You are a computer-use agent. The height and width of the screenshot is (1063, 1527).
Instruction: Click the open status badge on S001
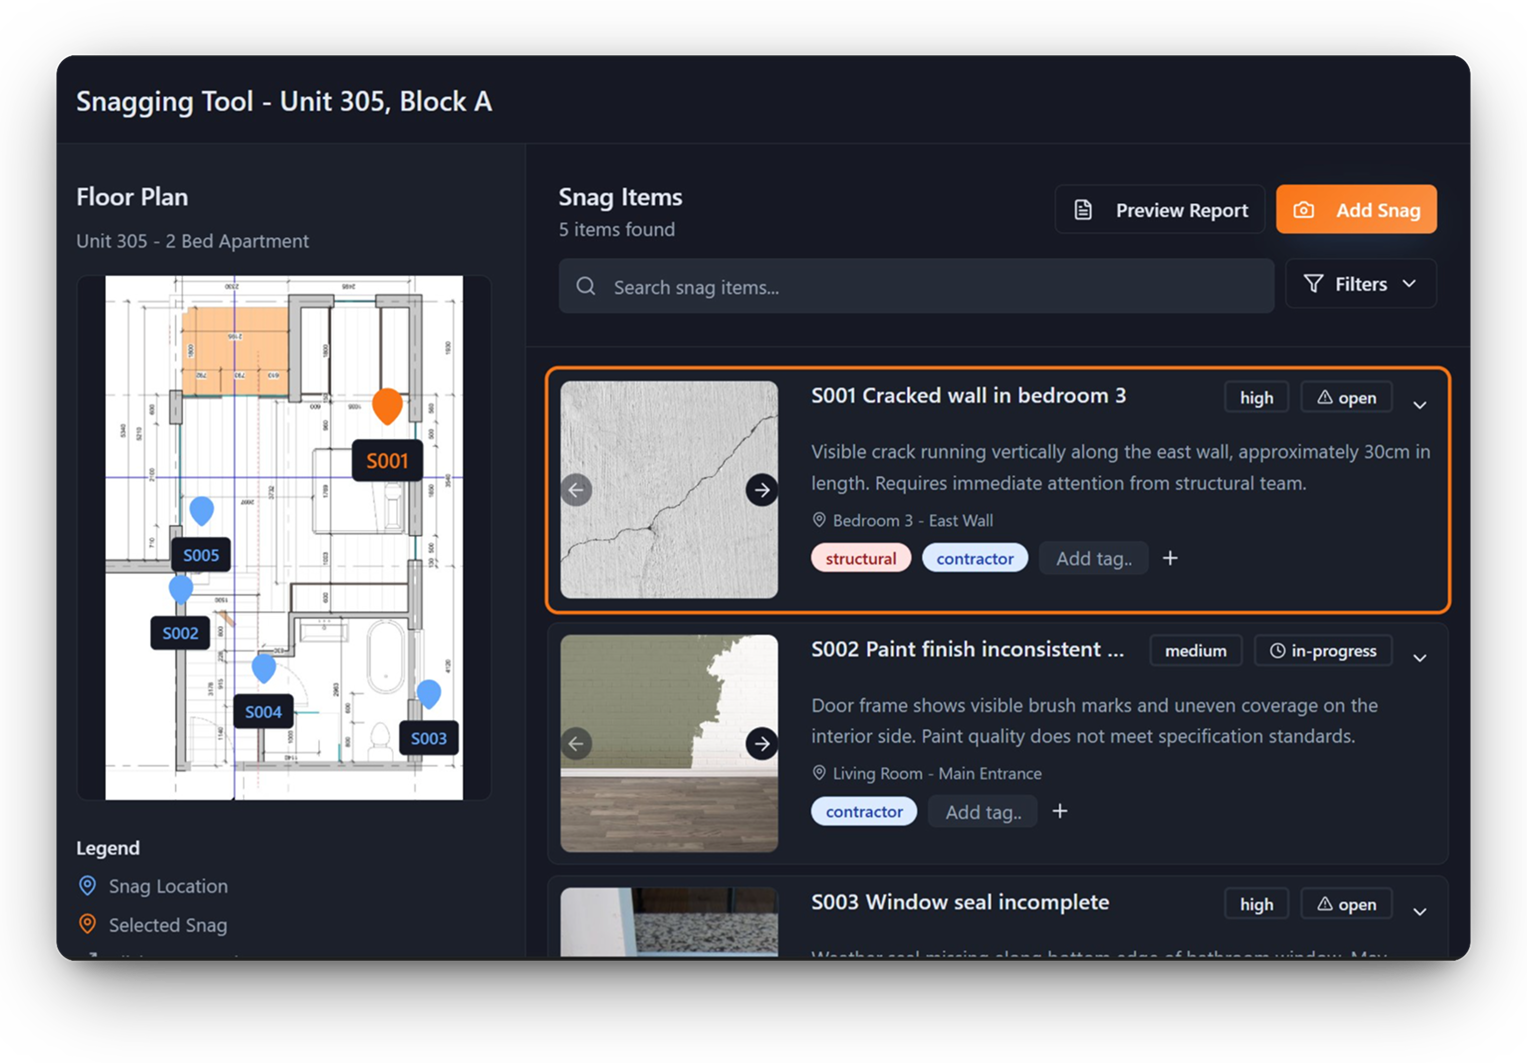coord(1346,398)
